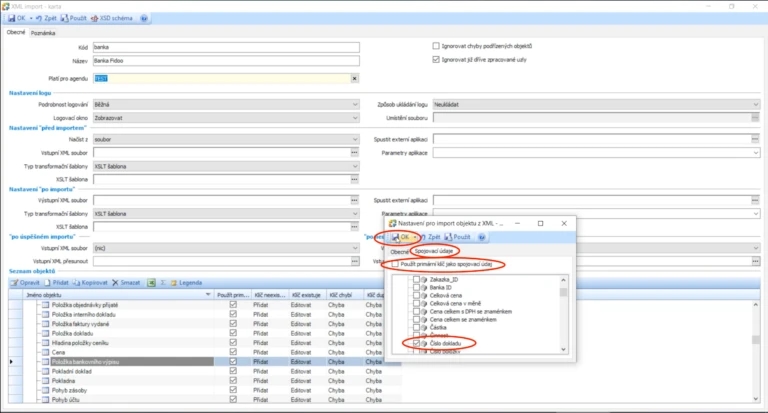
Task: Toggle Použít prim. checkbox for Položka dokladu row
Action: click(x=233, y=333)
